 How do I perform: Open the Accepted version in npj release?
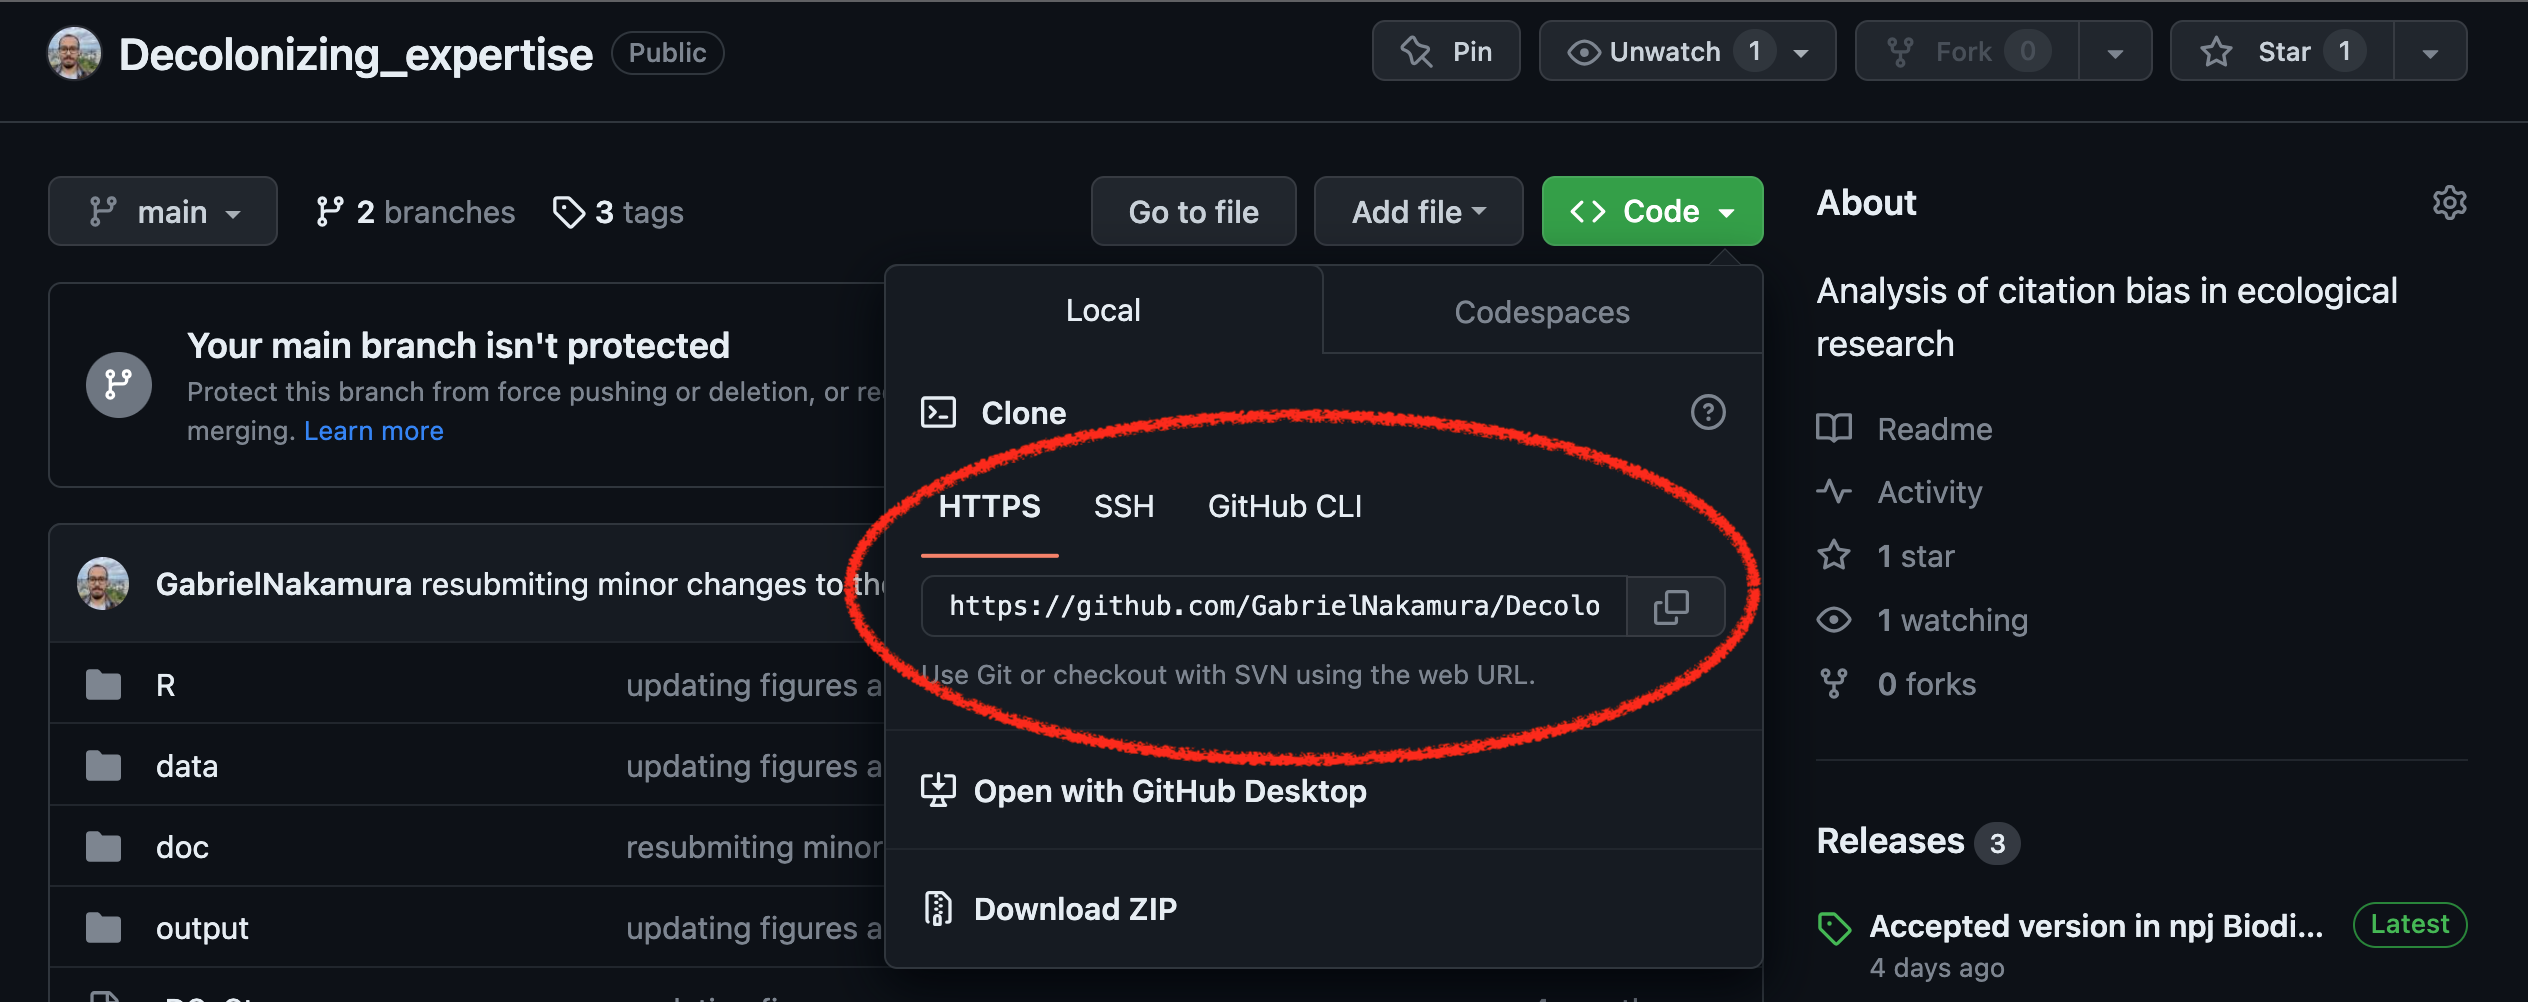tap(2096, 926)
